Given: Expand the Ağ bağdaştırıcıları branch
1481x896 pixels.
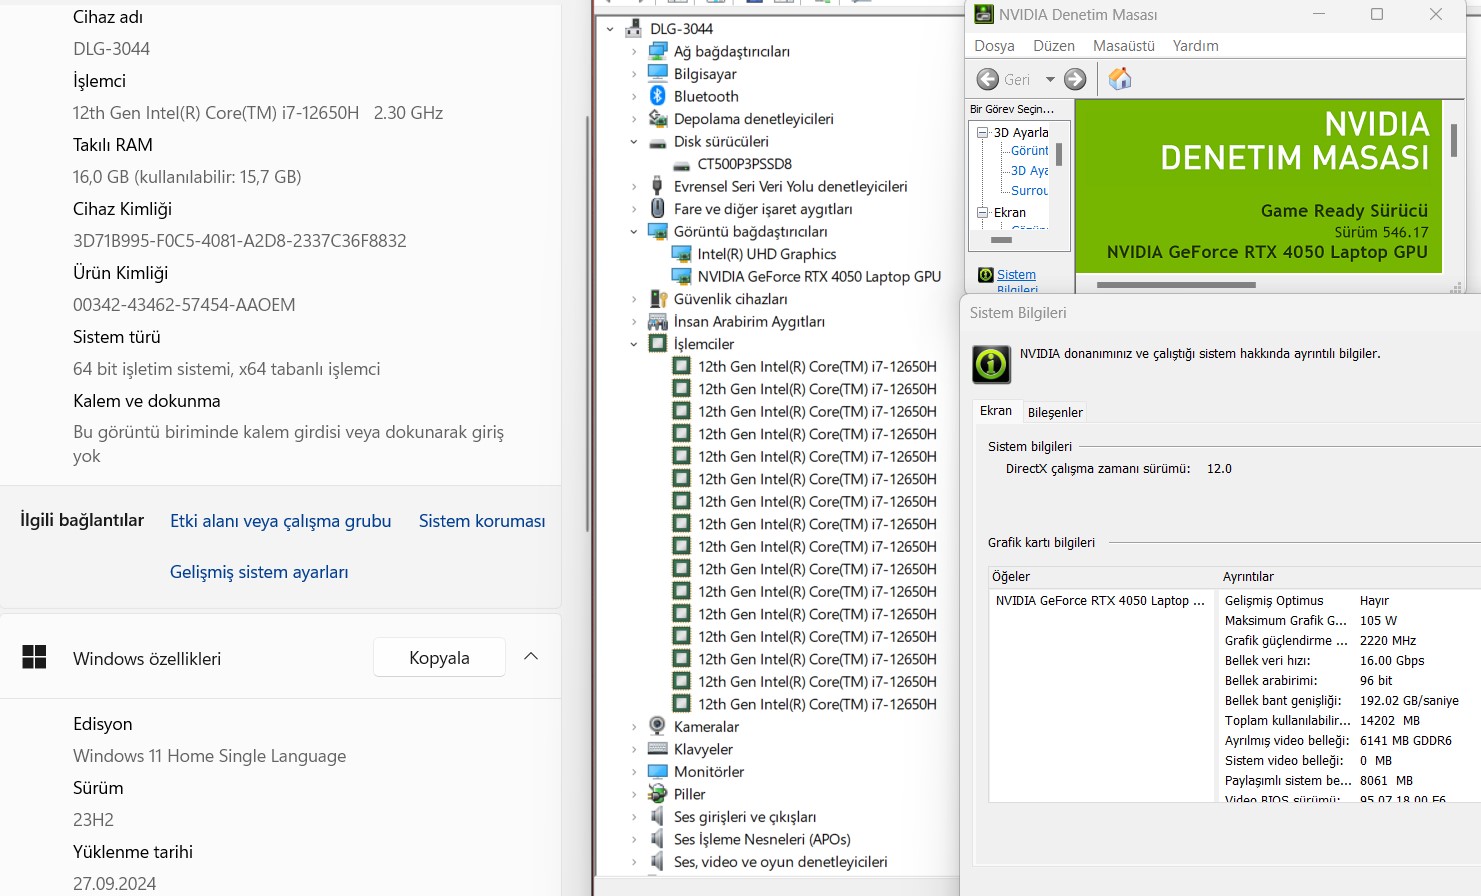Looking at the screenshot, I should [x=633, y=51].
